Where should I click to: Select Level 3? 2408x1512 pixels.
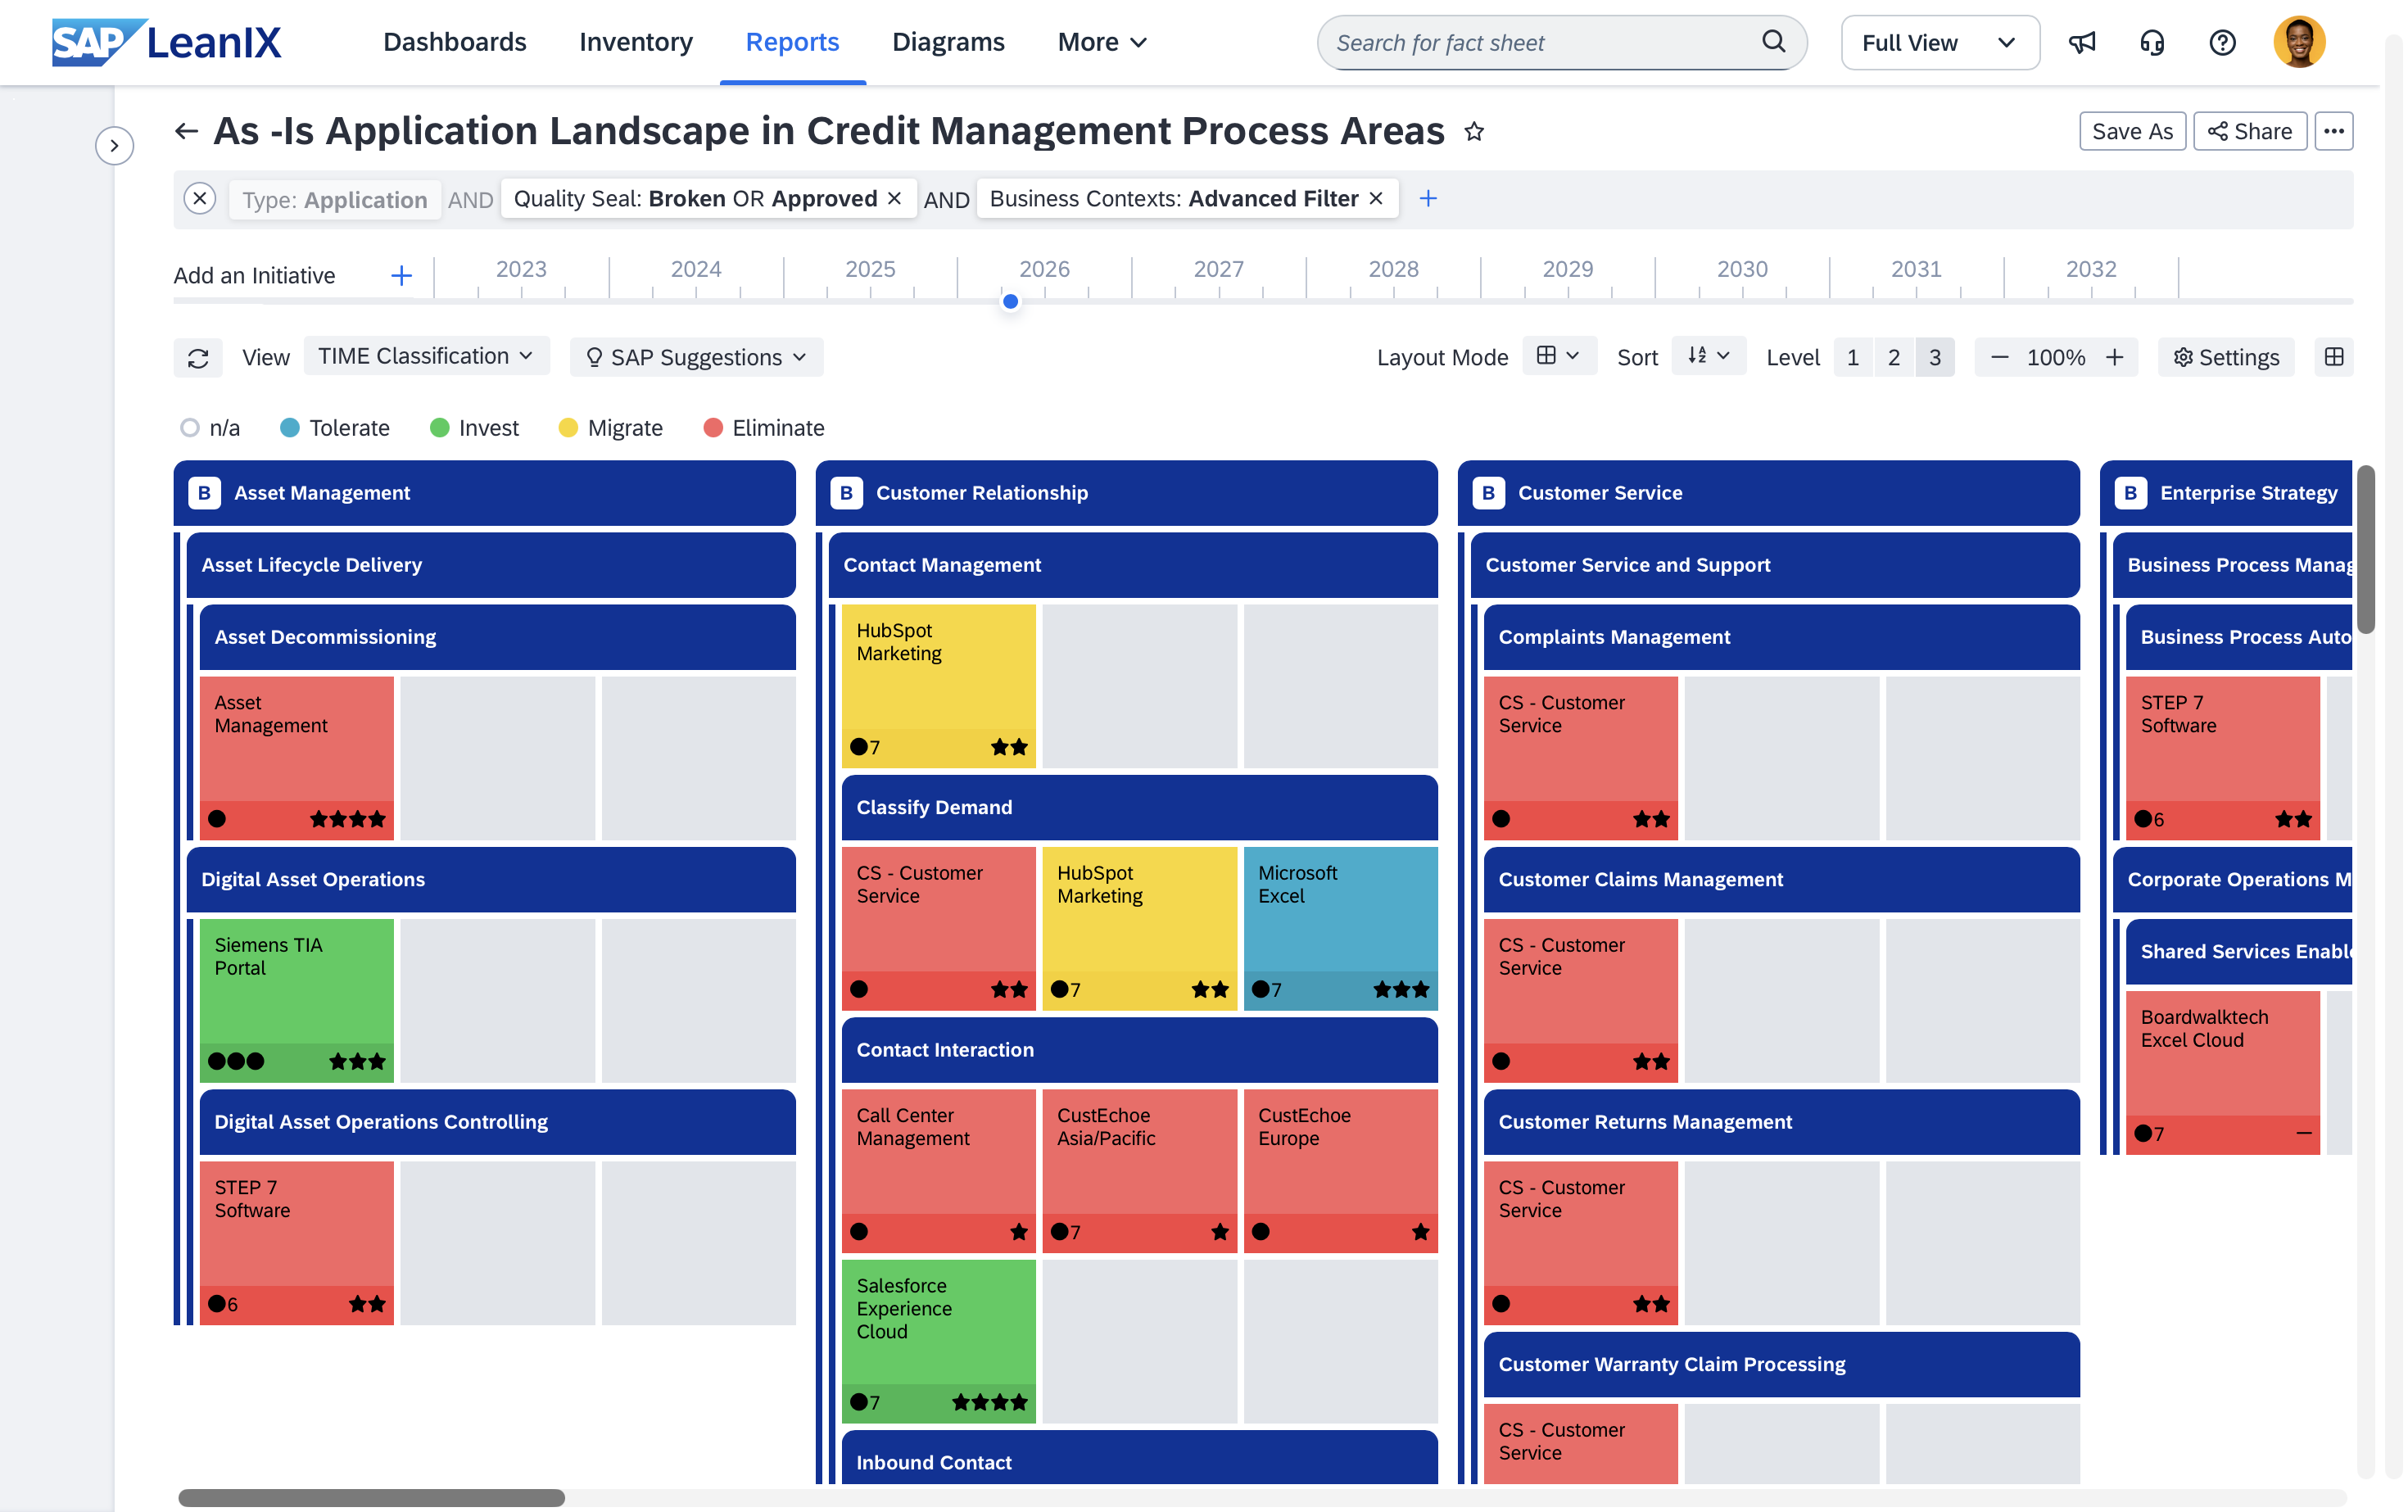click(x=1935, y=357)
